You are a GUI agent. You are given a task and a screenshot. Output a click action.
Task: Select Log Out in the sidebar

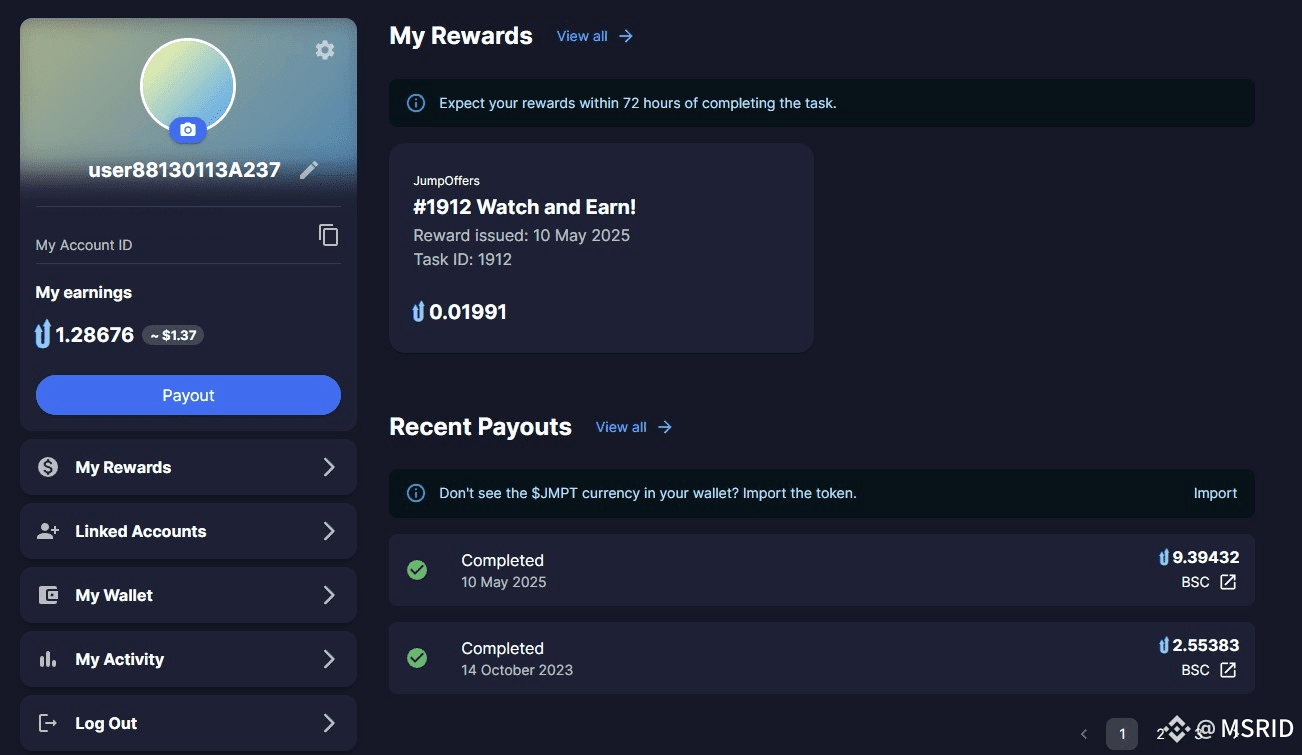pyautogui.click(x=188, y=723)
